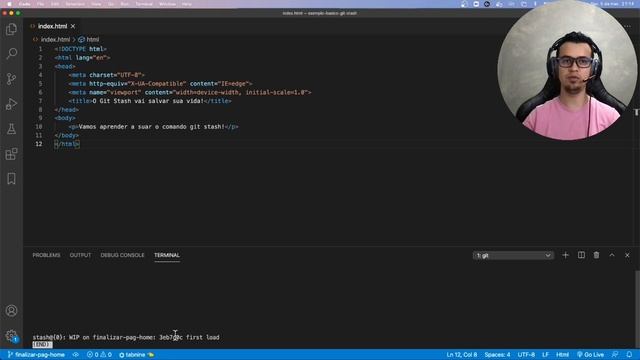The height and width of the screenshot is (360, 640).
Task: Open the Explorer view in activity bar
Action: [11, 29]
